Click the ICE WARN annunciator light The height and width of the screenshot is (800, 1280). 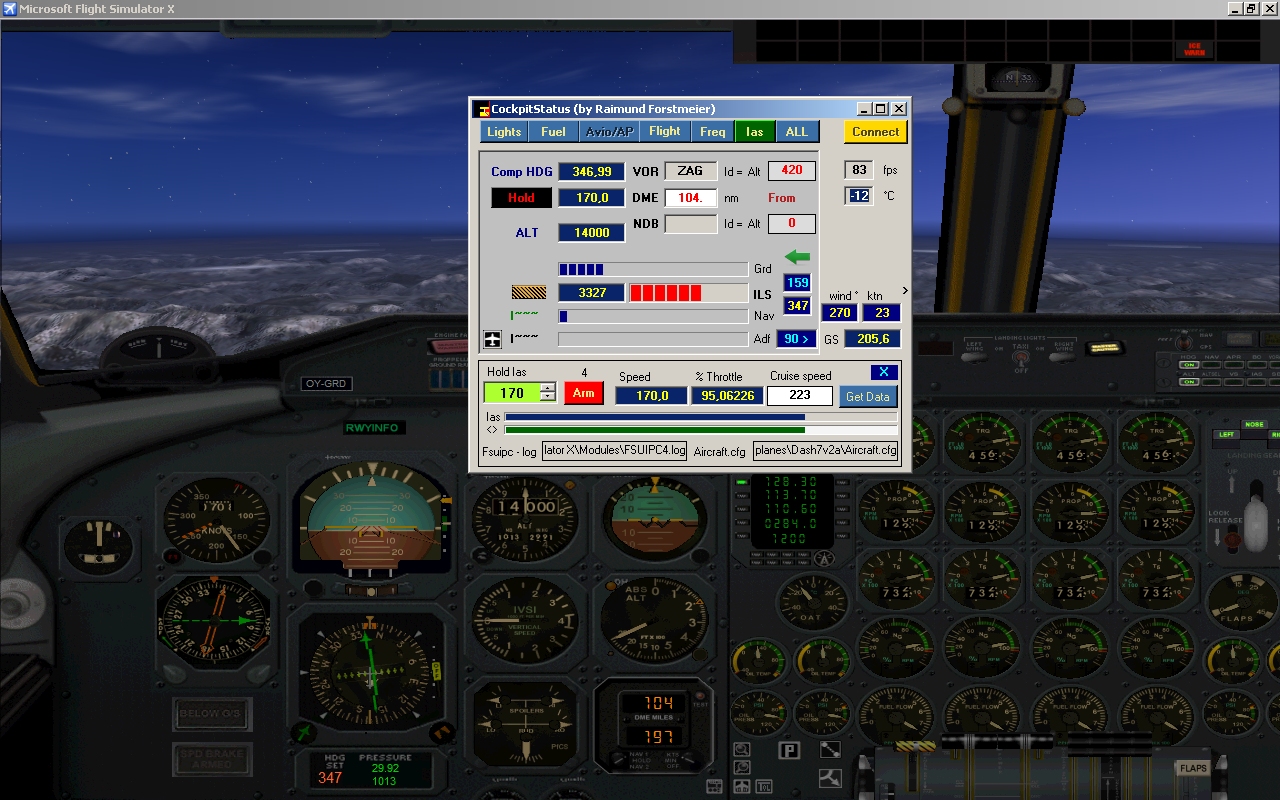pos(1193,47)
